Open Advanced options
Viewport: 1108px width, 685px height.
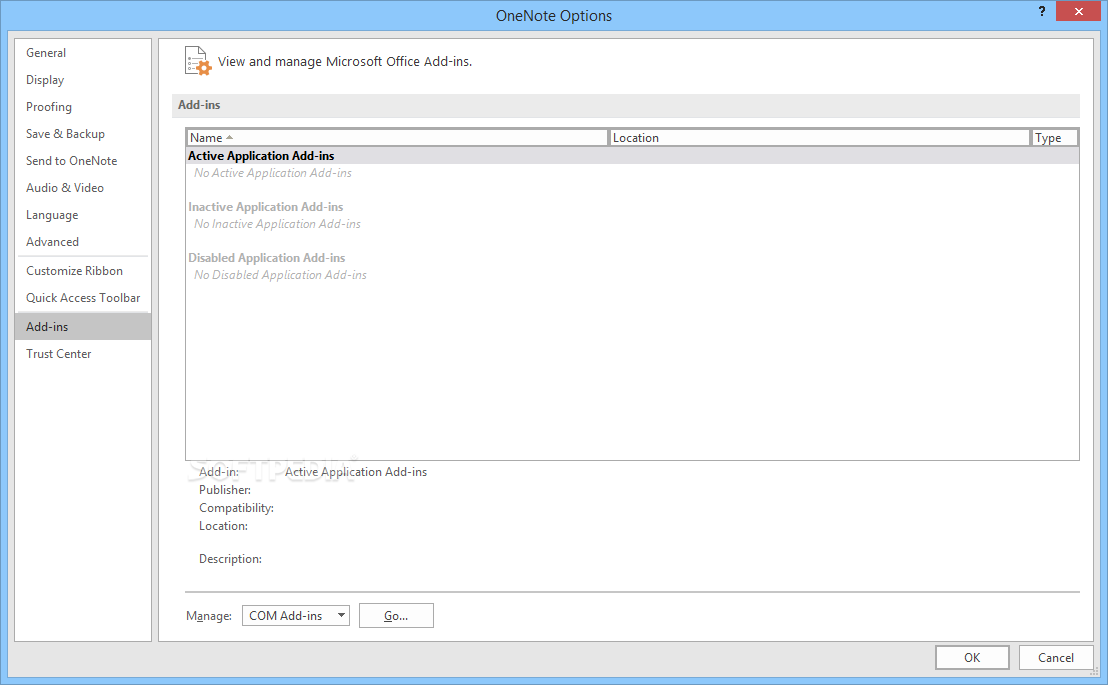(x=83, y=242)
